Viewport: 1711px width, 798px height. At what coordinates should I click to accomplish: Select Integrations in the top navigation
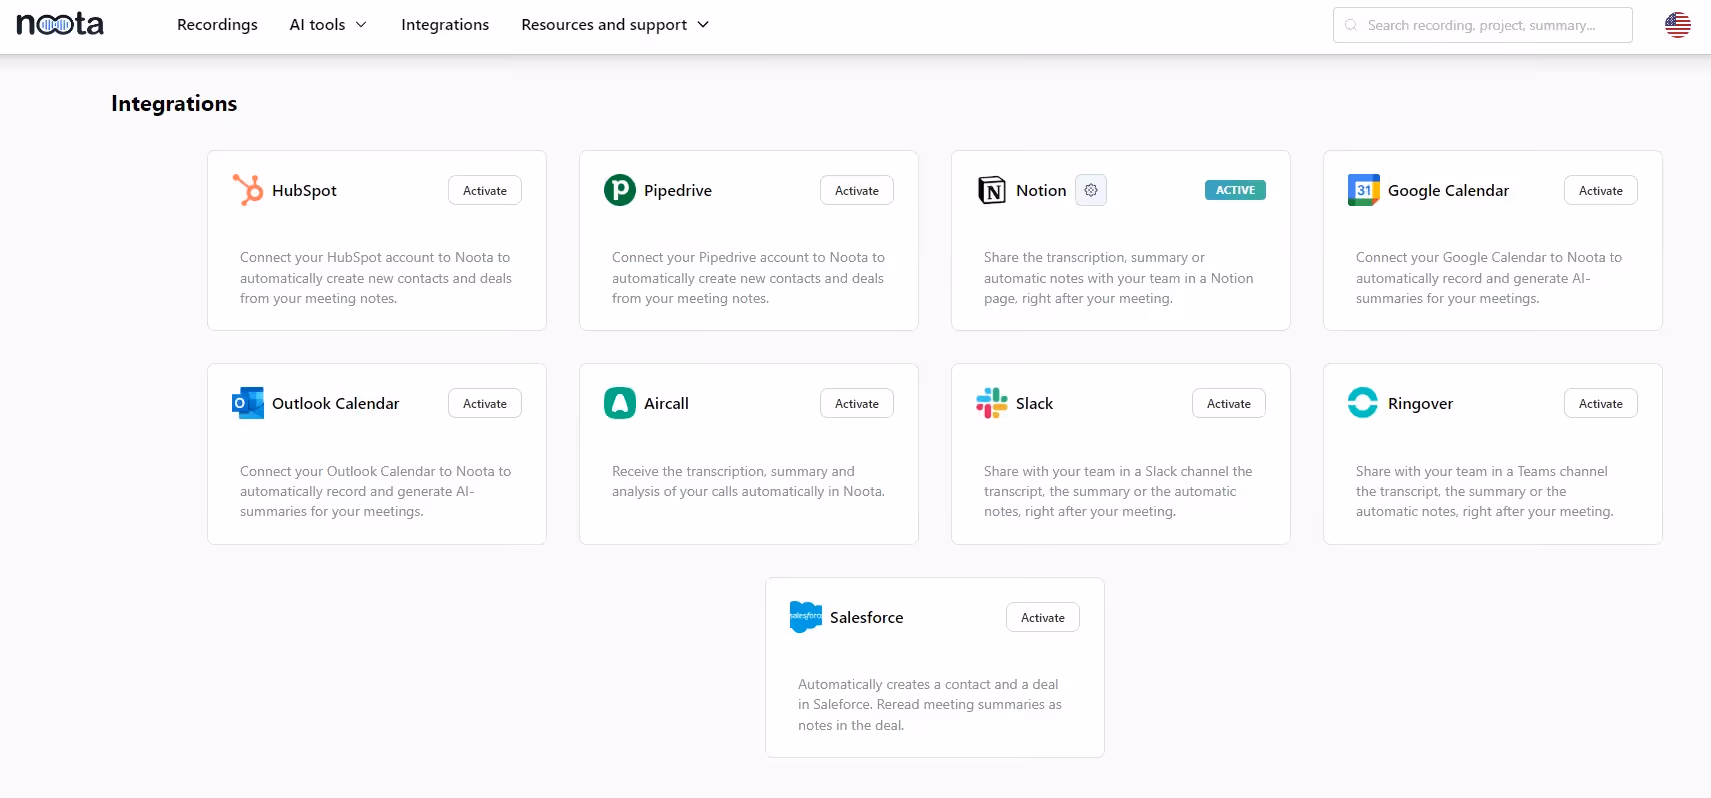pyautogui.click(x=445, y=25)
